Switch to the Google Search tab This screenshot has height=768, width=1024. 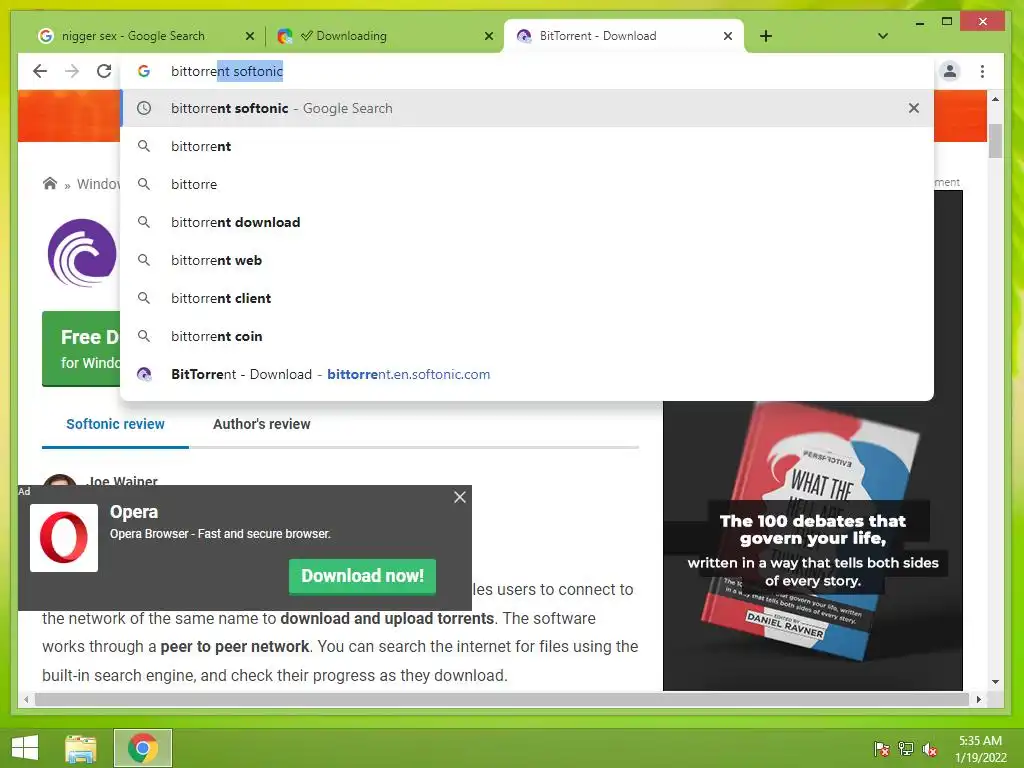(x=134, y=36)
